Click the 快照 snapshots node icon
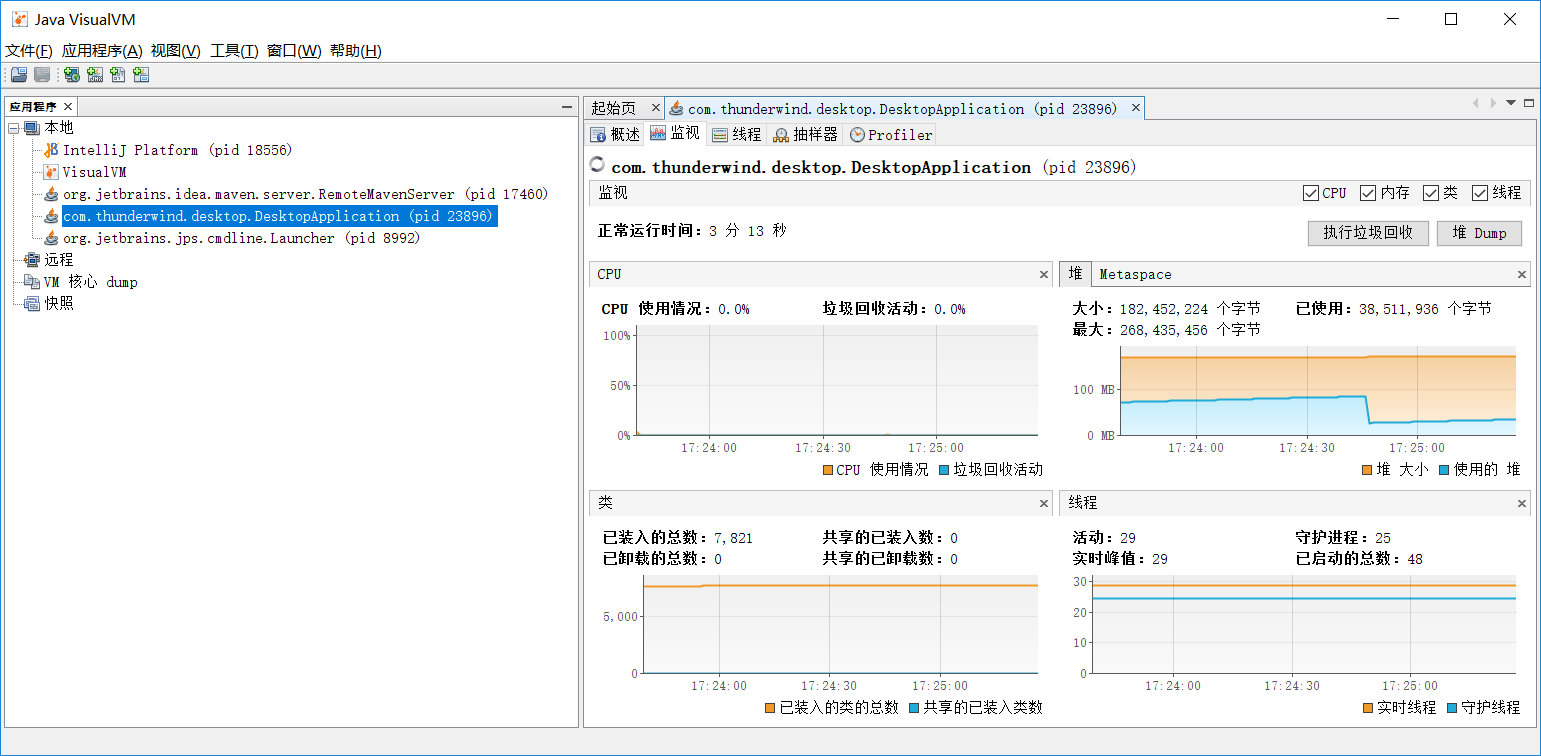The image size is (1541, 756). pyautogui.click(x=33, y=304)
